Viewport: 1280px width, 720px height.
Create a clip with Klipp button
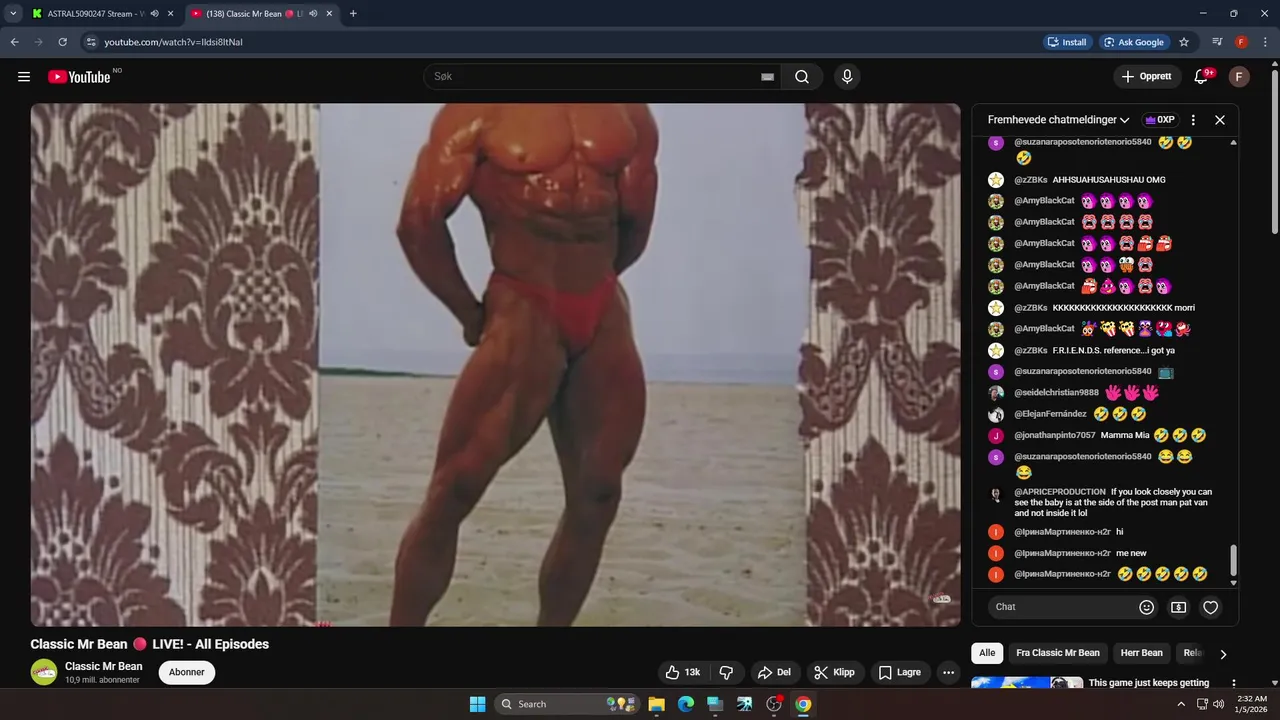(835, 672)
